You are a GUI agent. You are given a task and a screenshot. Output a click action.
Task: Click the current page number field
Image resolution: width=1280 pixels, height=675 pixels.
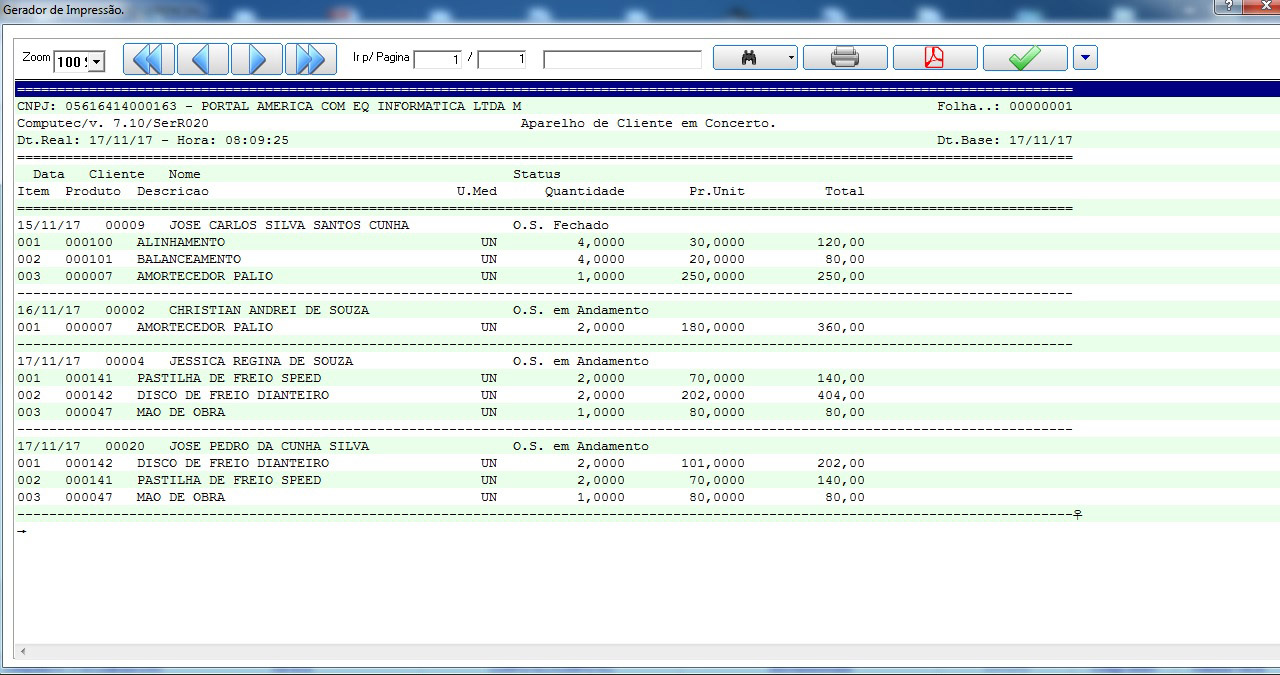[438, 60]
